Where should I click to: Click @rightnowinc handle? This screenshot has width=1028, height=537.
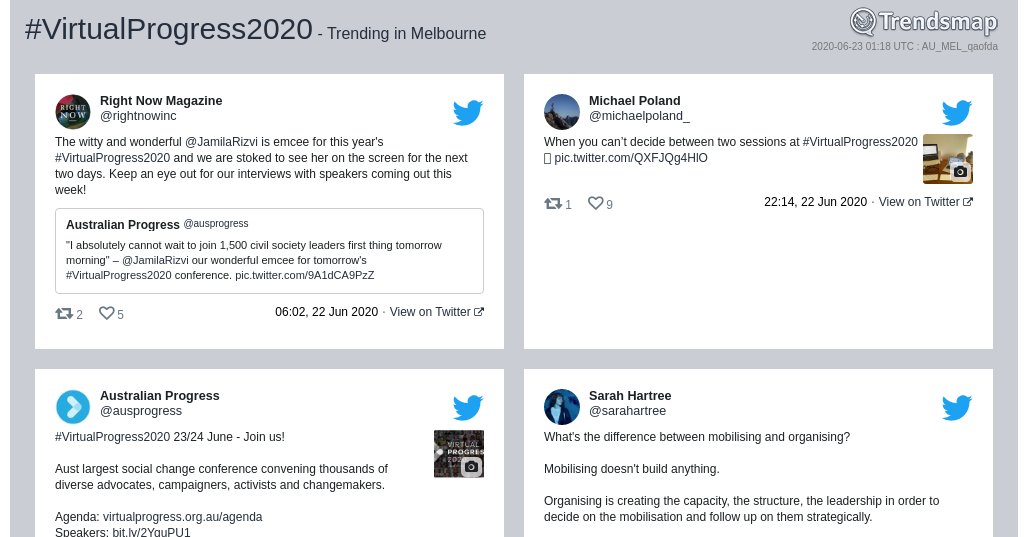138,116
